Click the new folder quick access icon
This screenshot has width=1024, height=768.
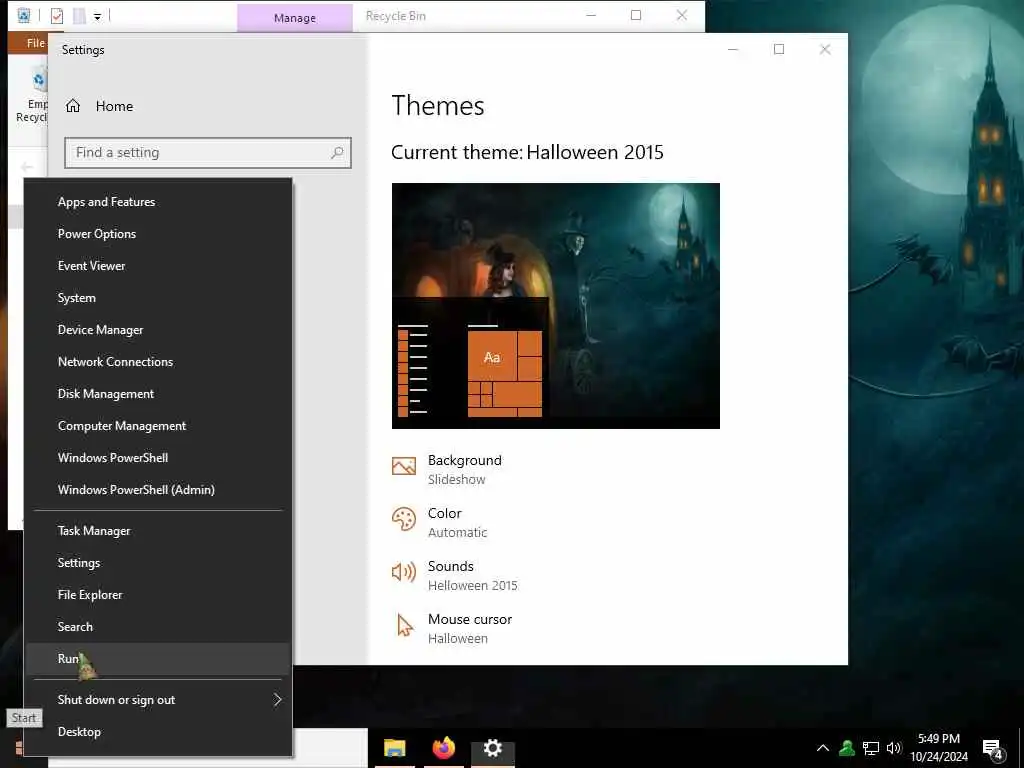79,16
